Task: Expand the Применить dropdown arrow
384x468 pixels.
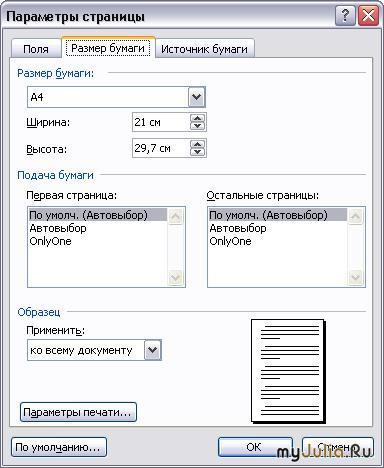Action: [x=153, y=350]
